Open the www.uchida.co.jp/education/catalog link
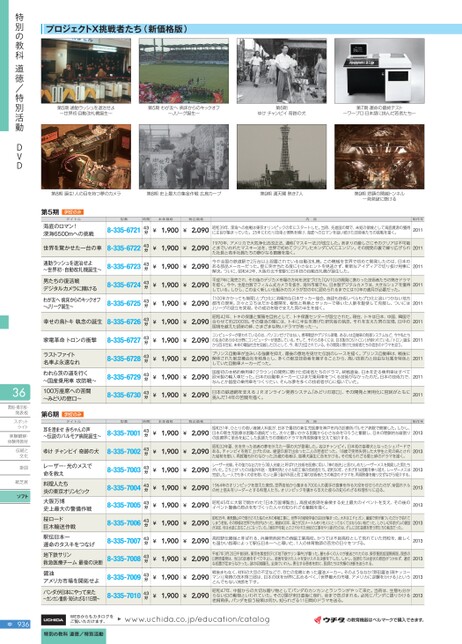462x644 pixels. tap(197, 619)
